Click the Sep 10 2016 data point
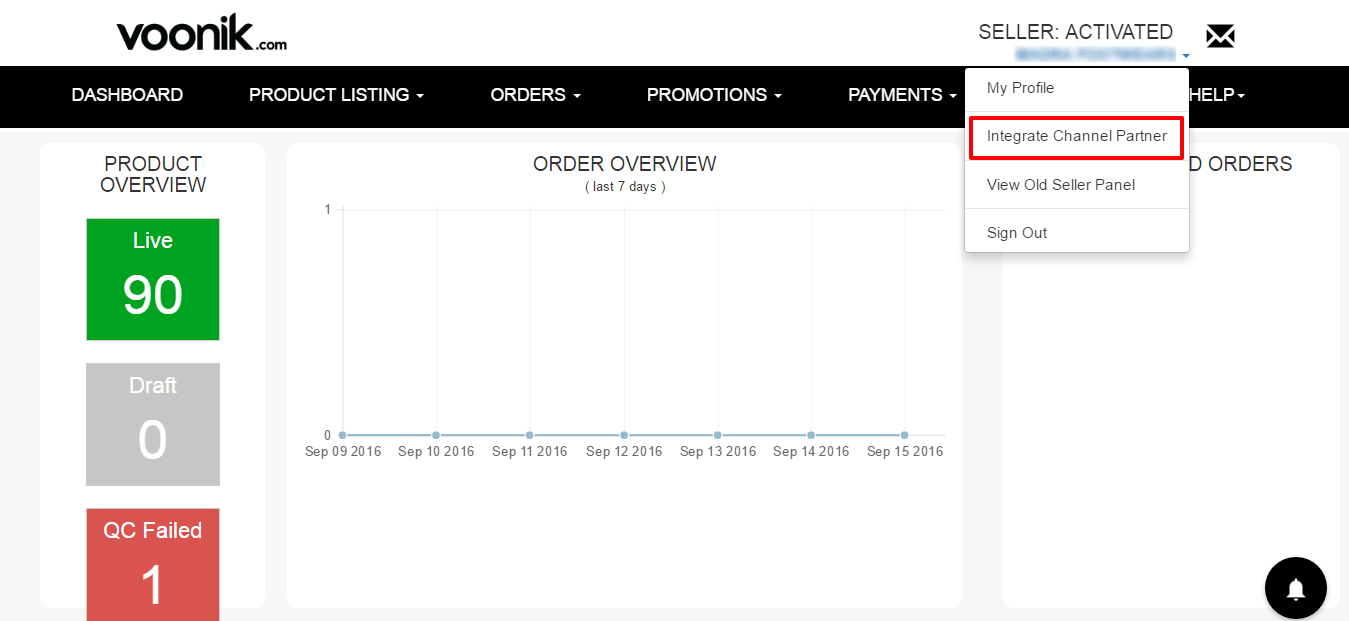Screen dimensions: 1349x621 coord(436,435)
